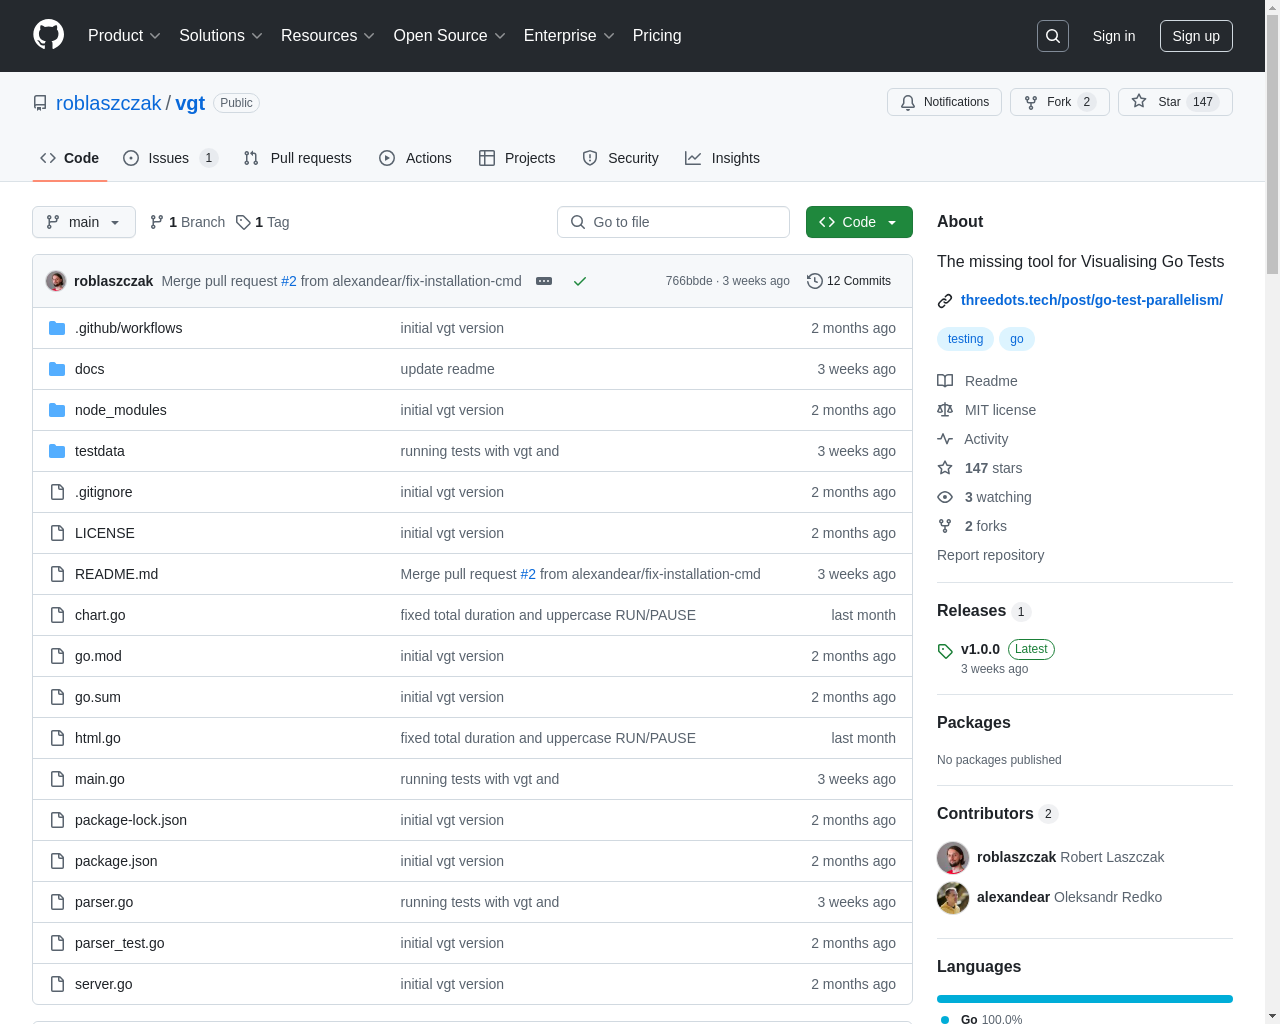Screen dimensions: 1280x1024
Task: Open the roblaszczak owner link
Action: pyautogui.click(x=108, y=103)
